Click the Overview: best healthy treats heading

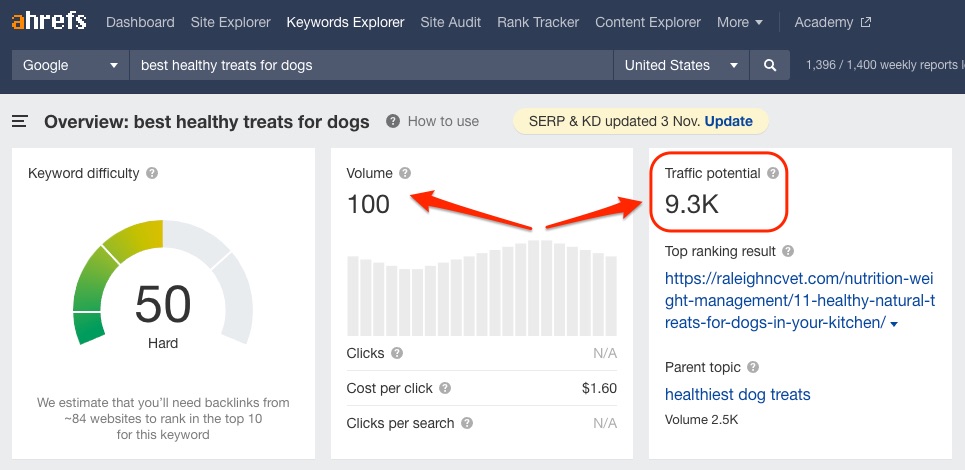(207, 122)
